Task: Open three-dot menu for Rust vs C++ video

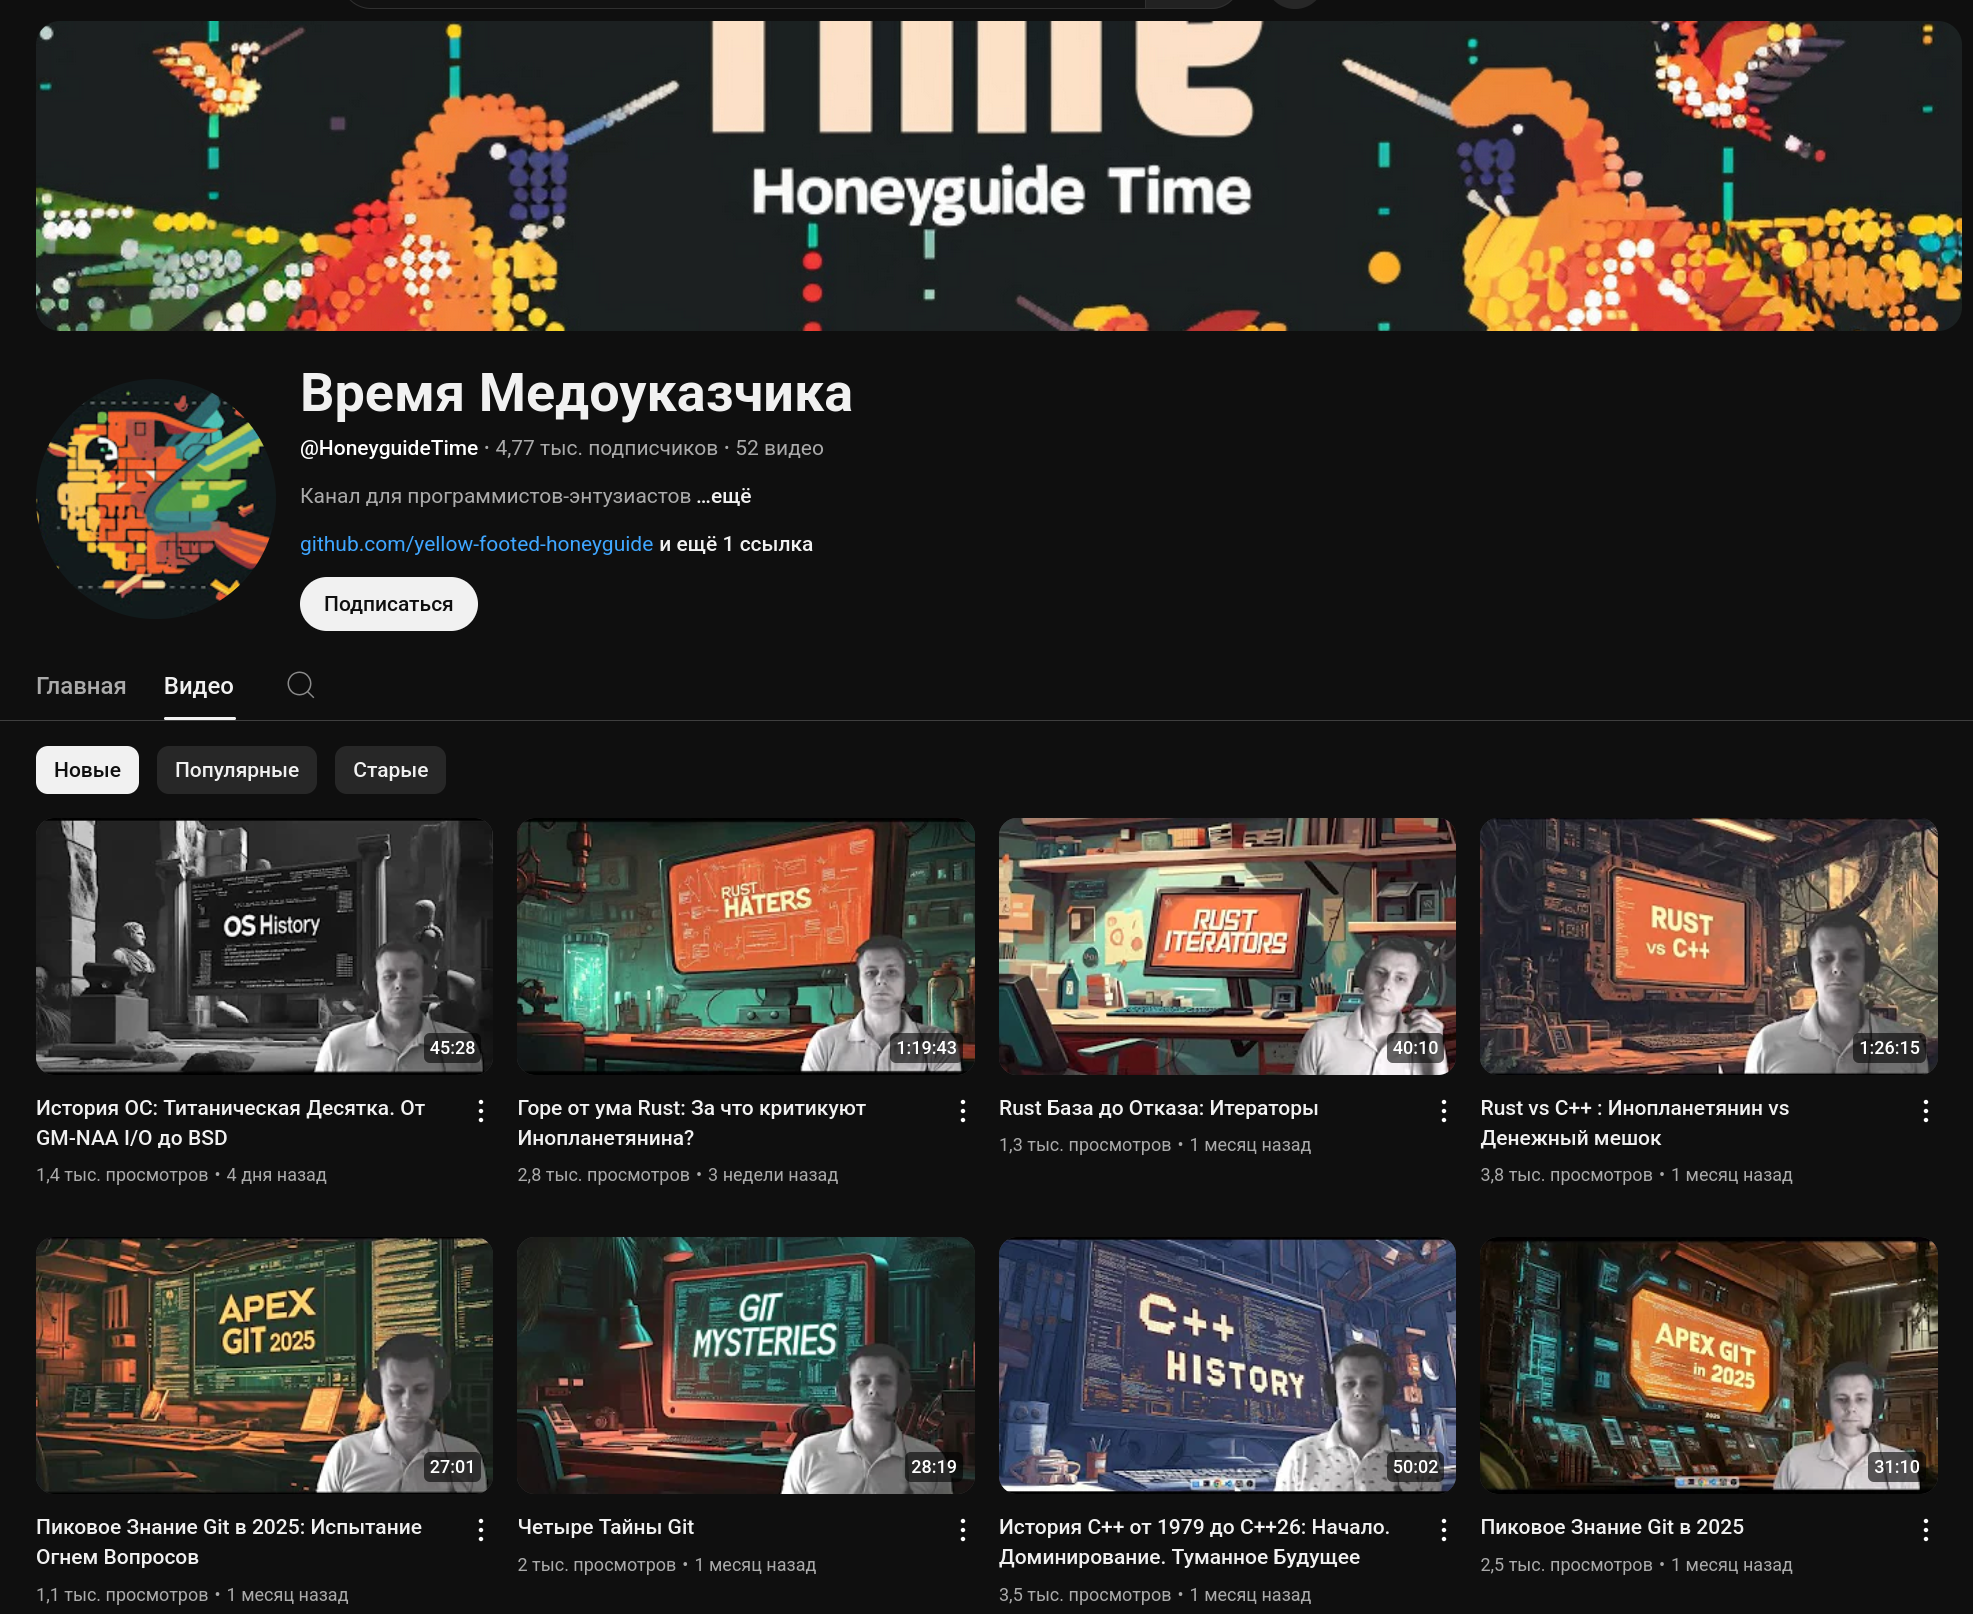Action: click(1925, 1110)
